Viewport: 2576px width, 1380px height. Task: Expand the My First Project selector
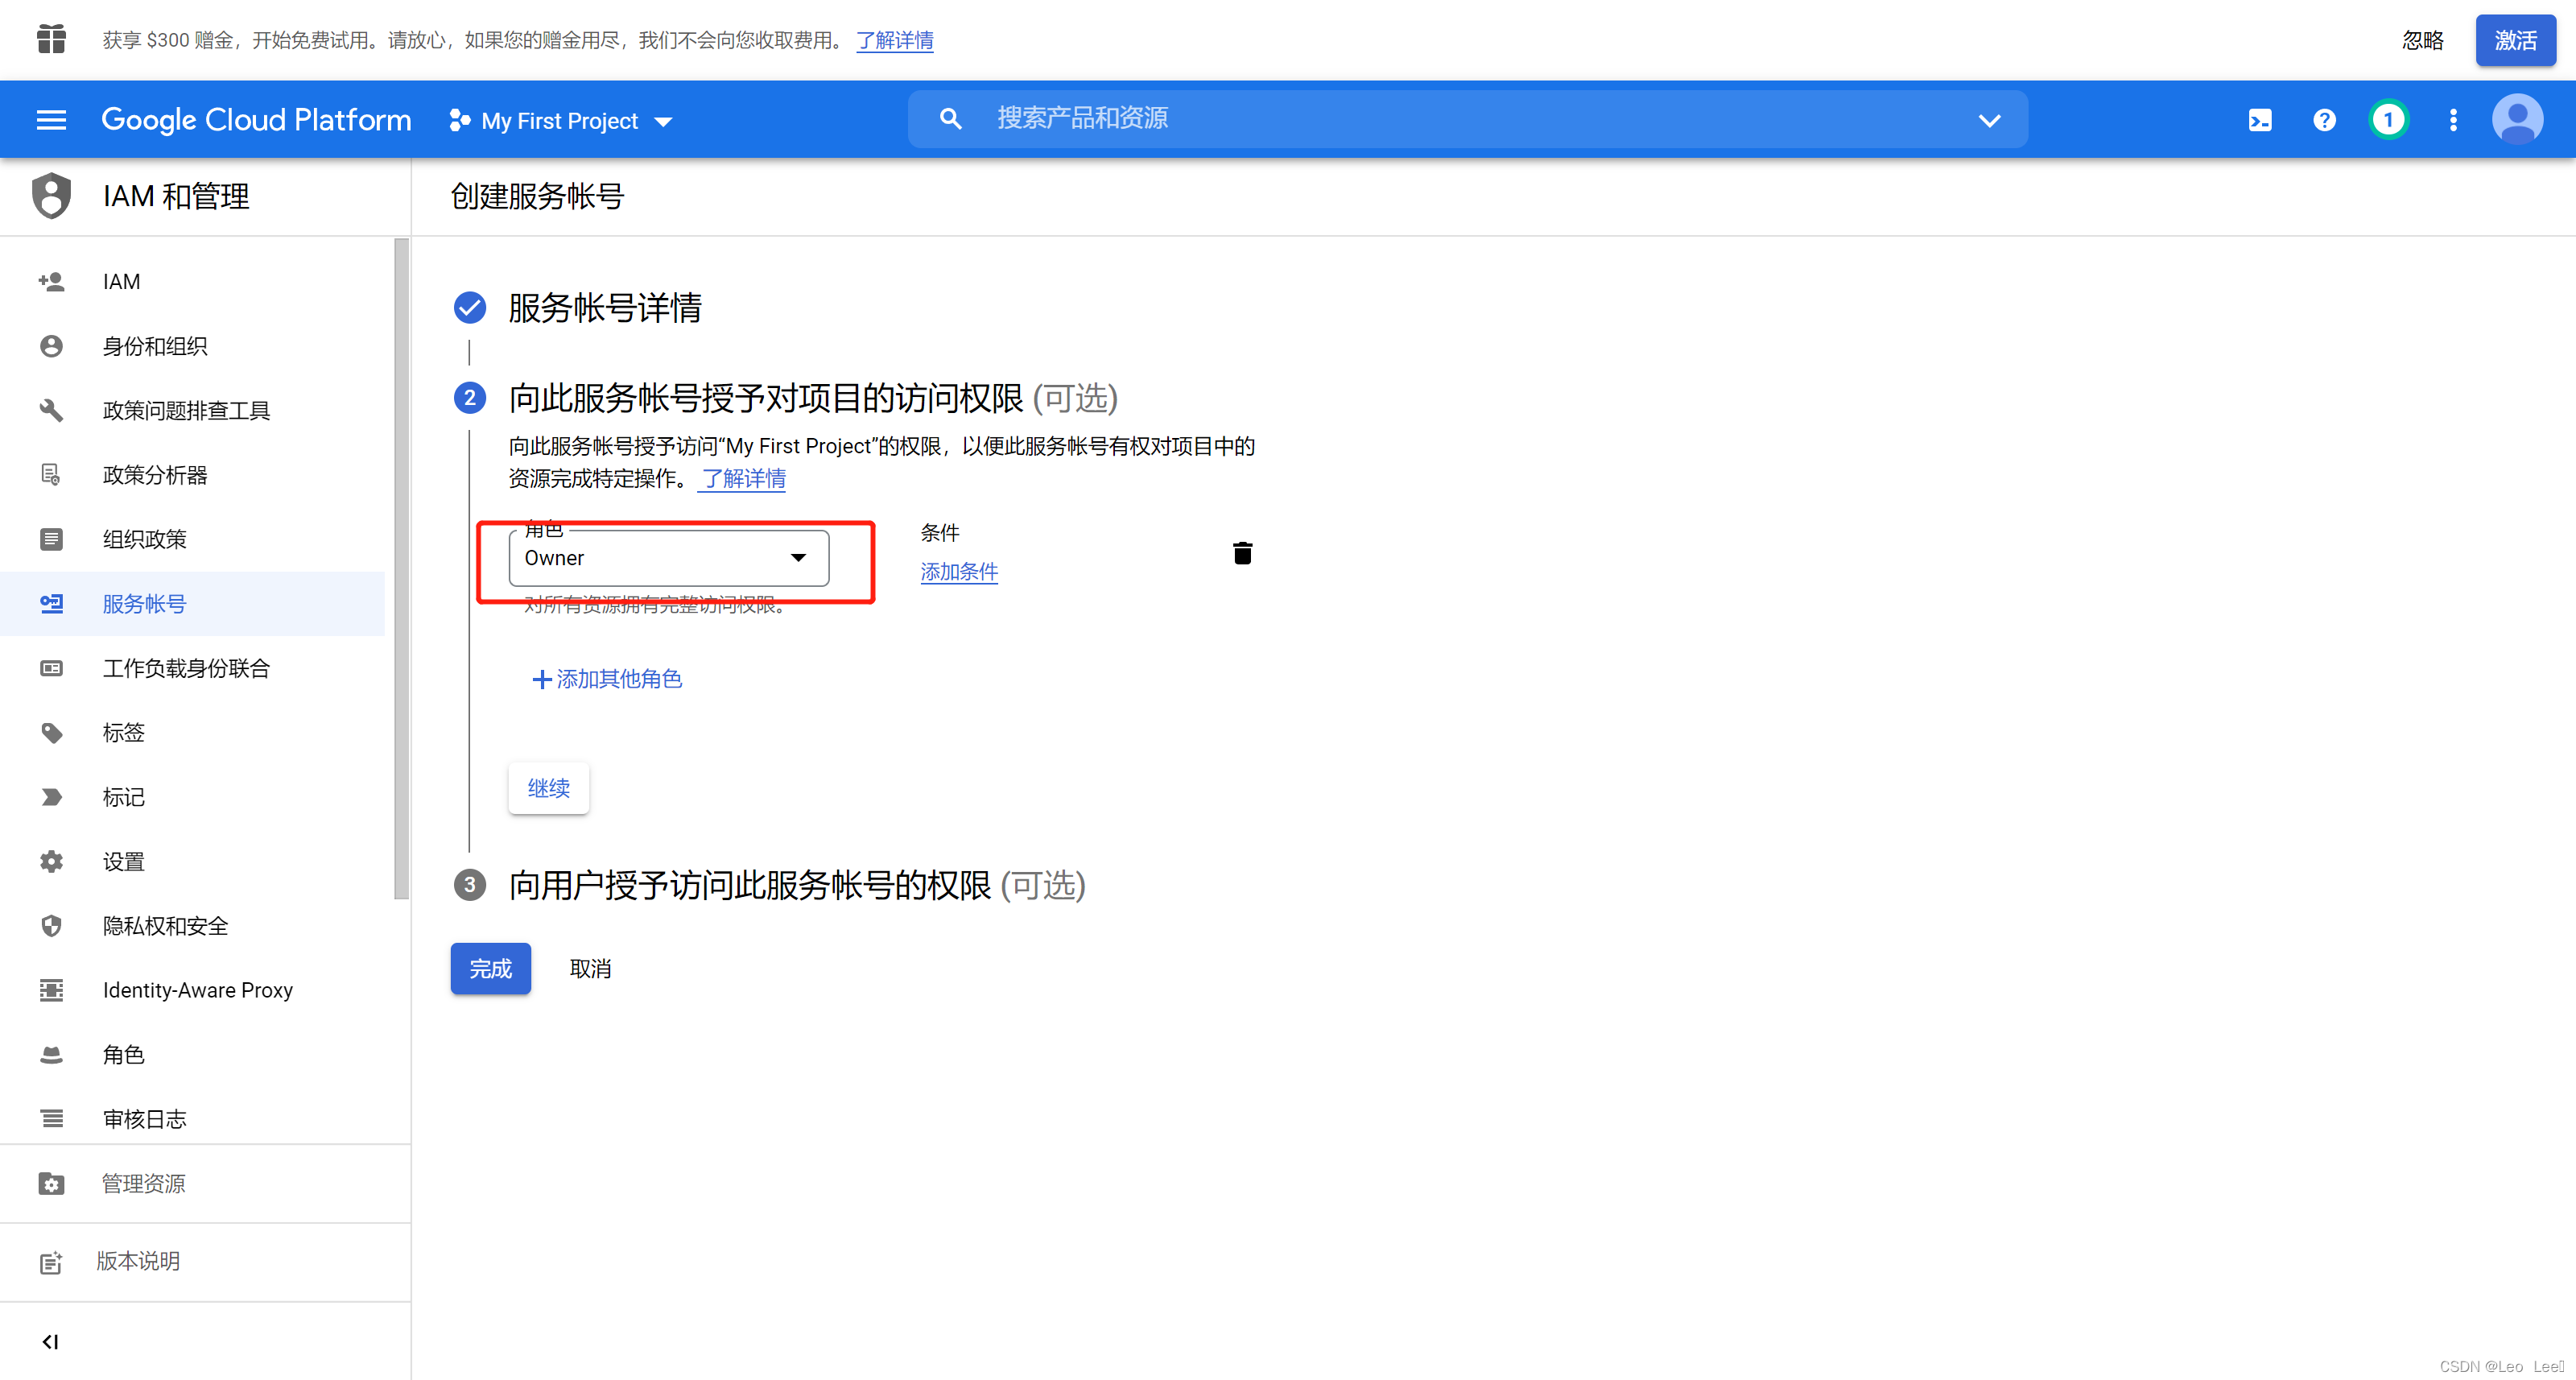coord(562,119)
